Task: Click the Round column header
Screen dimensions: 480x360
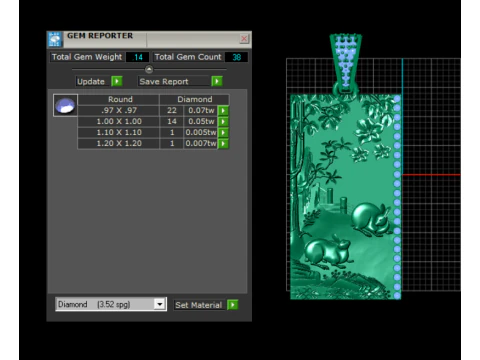Action: pyautogui.click(x=119, y=99)
